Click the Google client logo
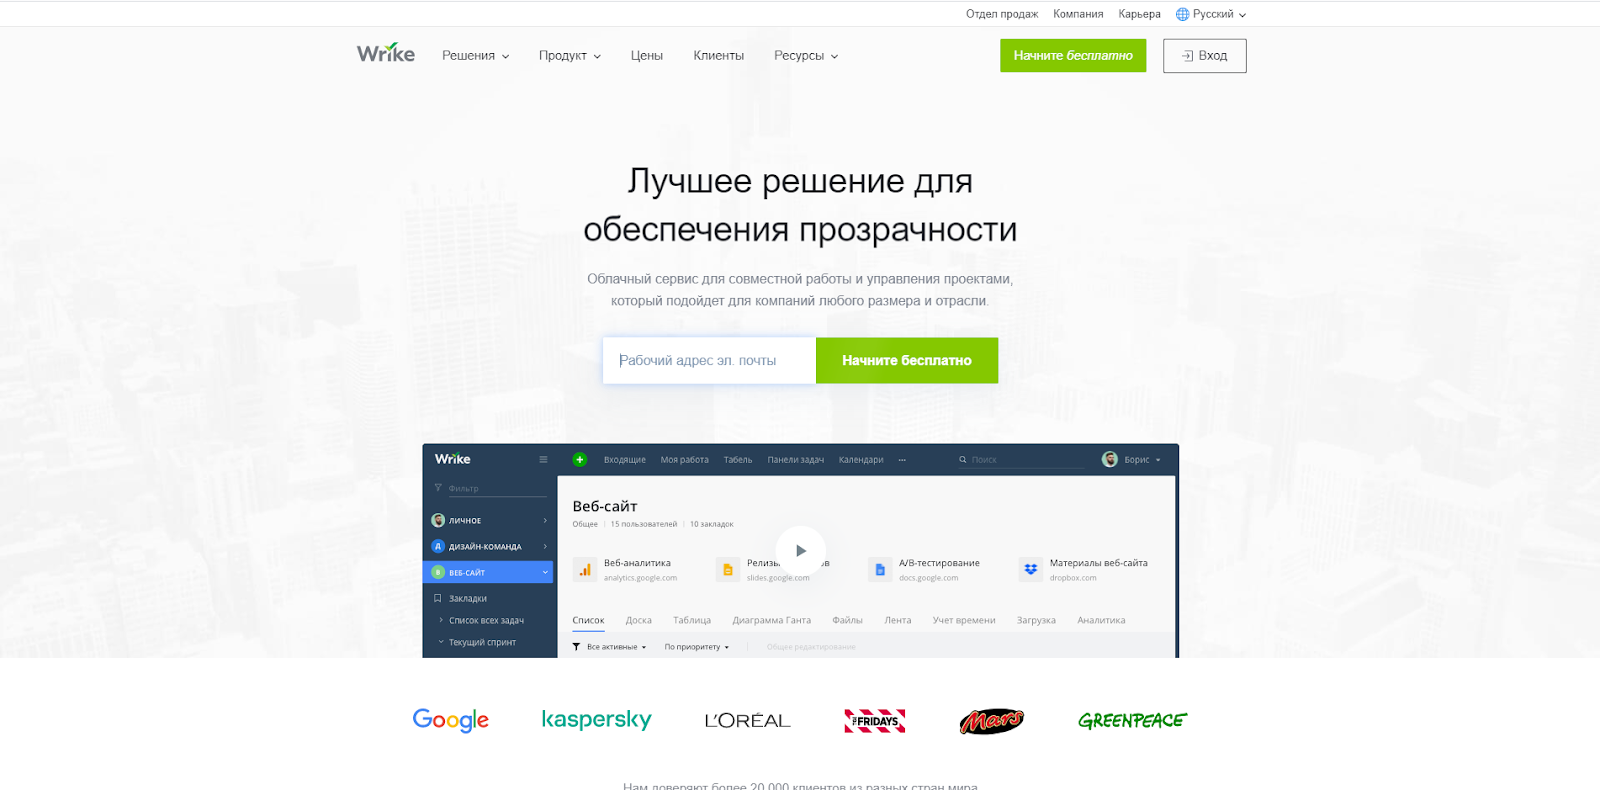This screenshot has height=790, width=1600. click(451, 720)
